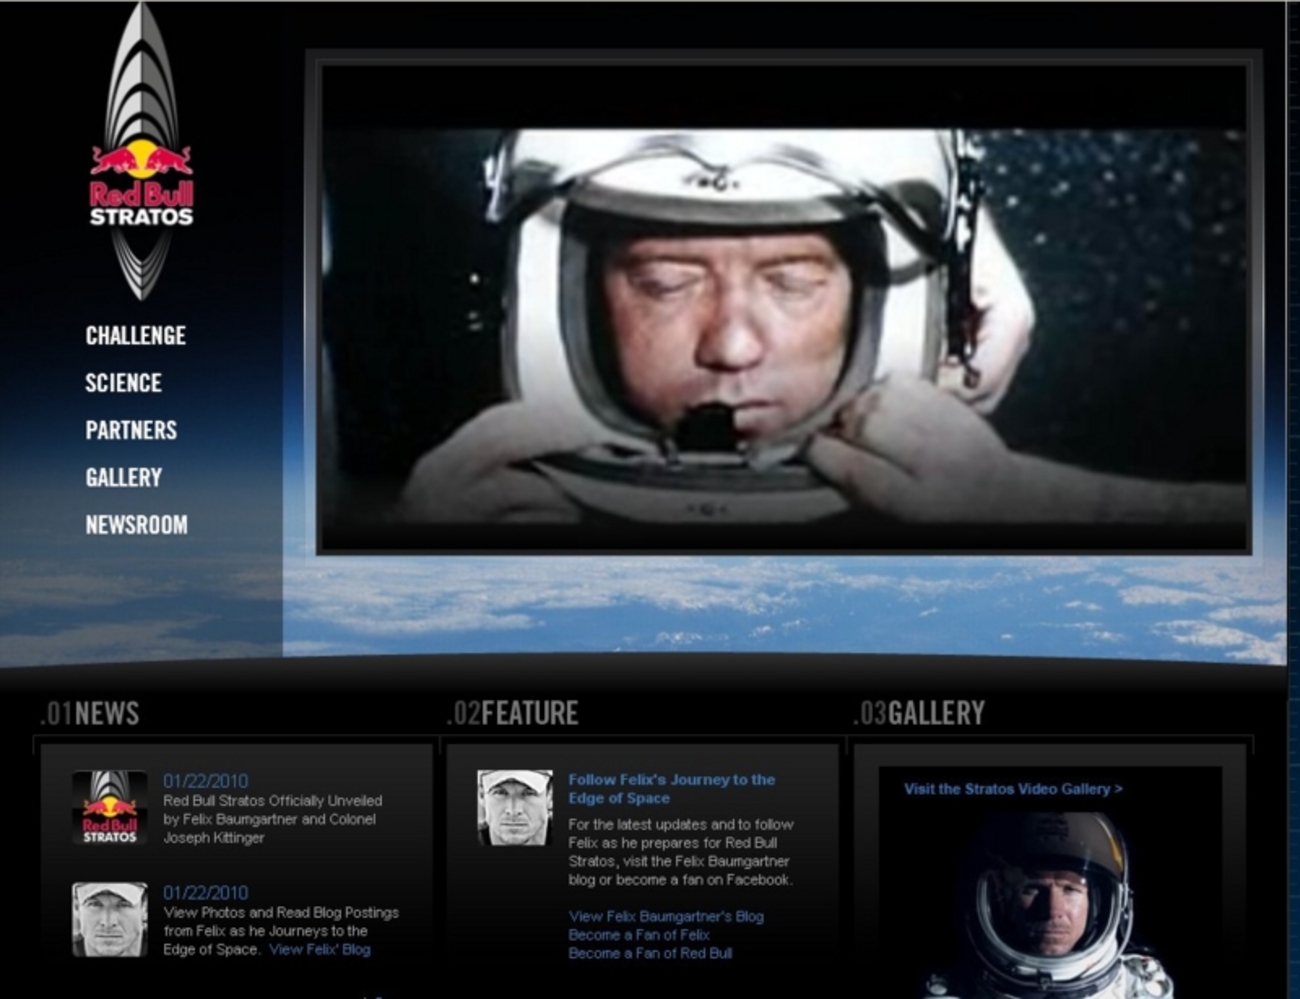Open Follow Felix's Journey to Edge of Space
The width and height of the screenshot is (1300, 999).
click(x=671, y=788)
